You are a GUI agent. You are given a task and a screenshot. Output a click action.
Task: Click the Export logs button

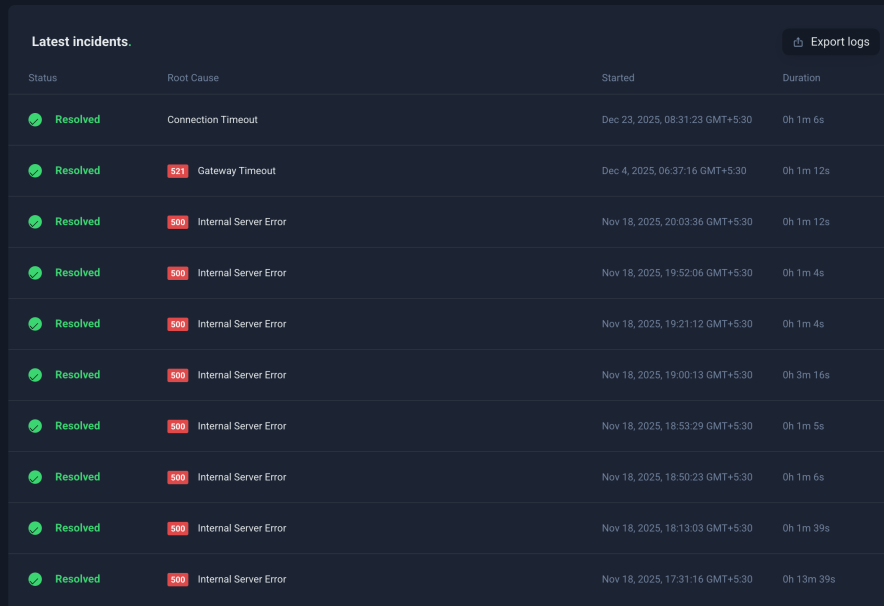pos(831,42)
